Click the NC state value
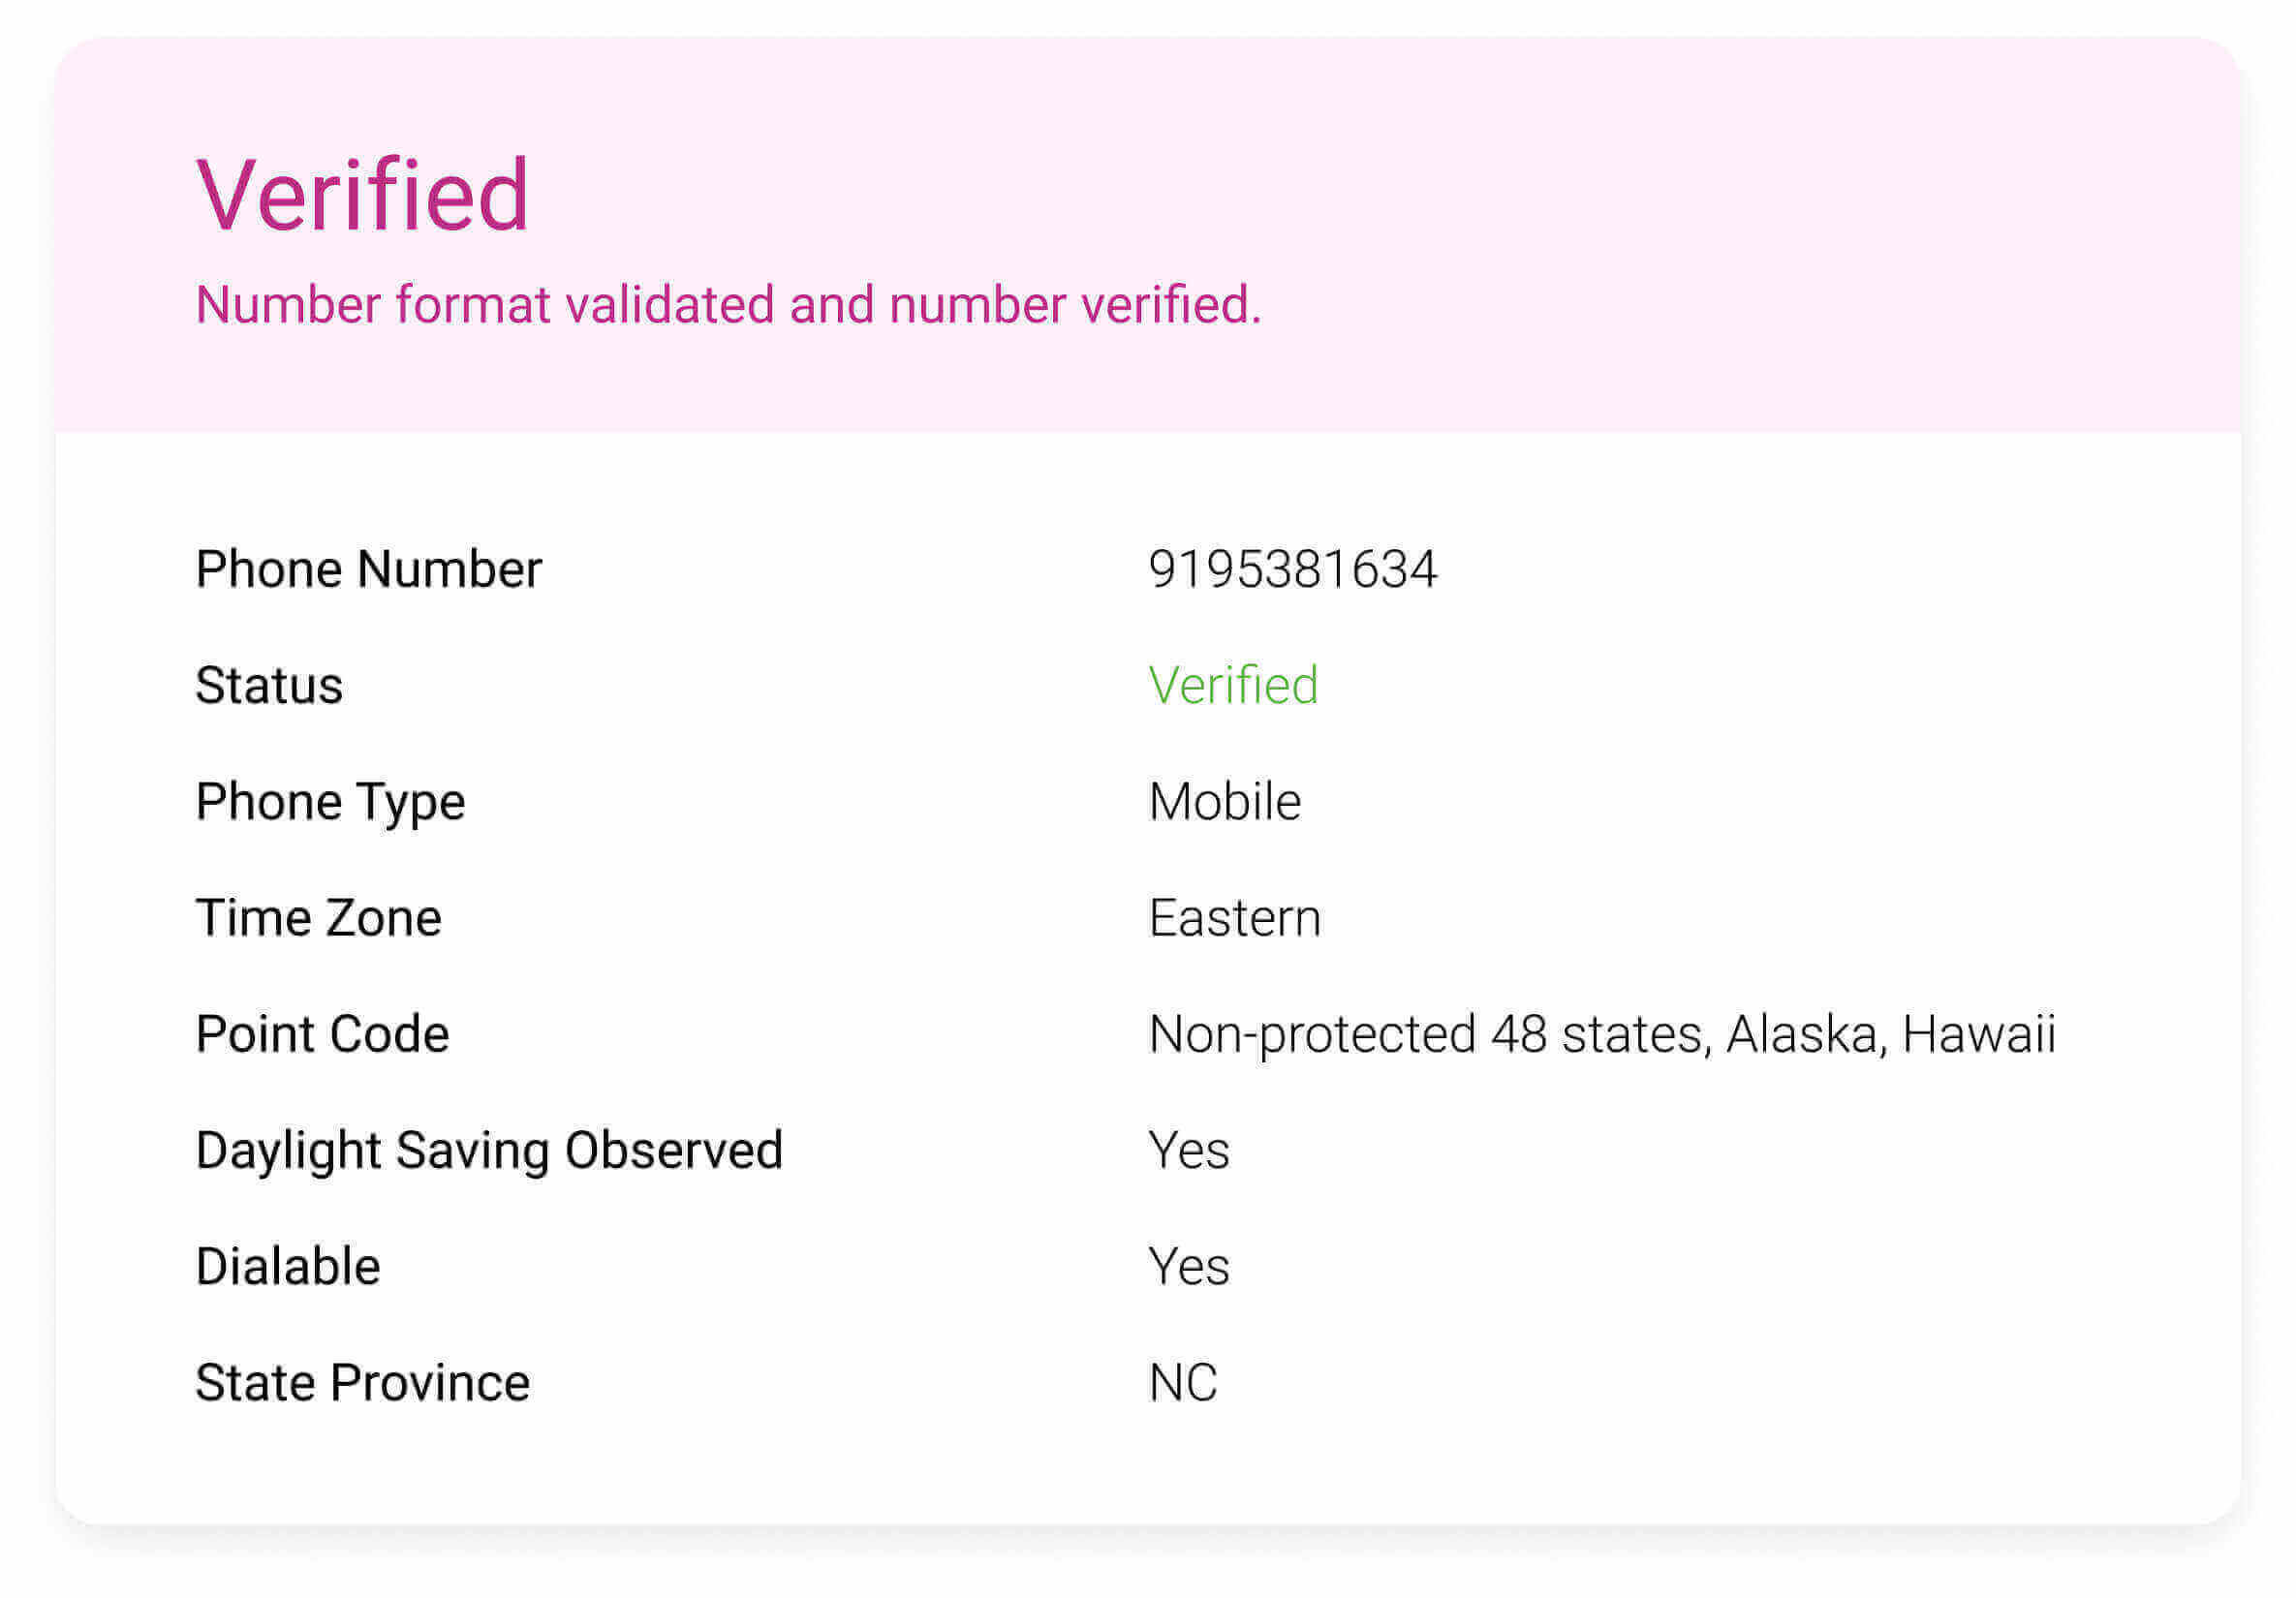The width and height of the screenshot is (2296, 1598). click(x=1182, y=1383)
